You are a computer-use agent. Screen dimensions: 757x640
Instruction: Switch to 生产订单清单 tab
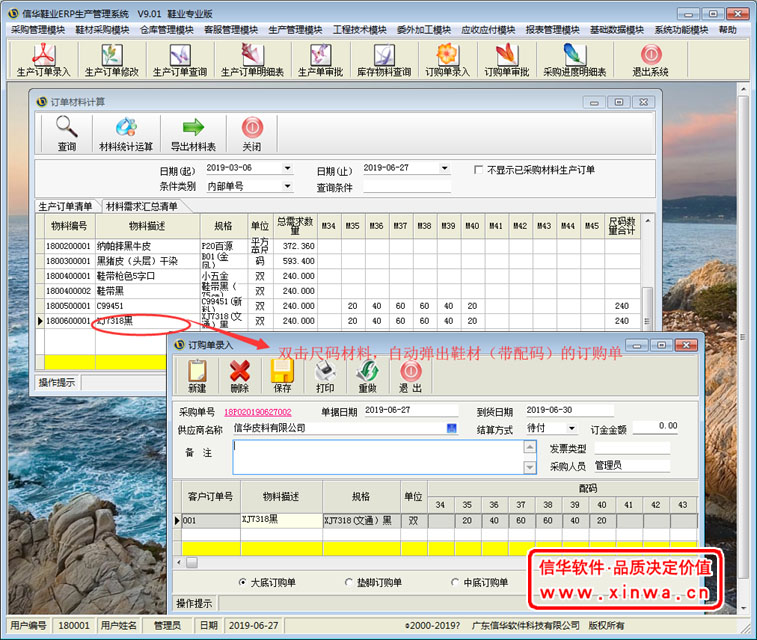[x=66, y=207]
